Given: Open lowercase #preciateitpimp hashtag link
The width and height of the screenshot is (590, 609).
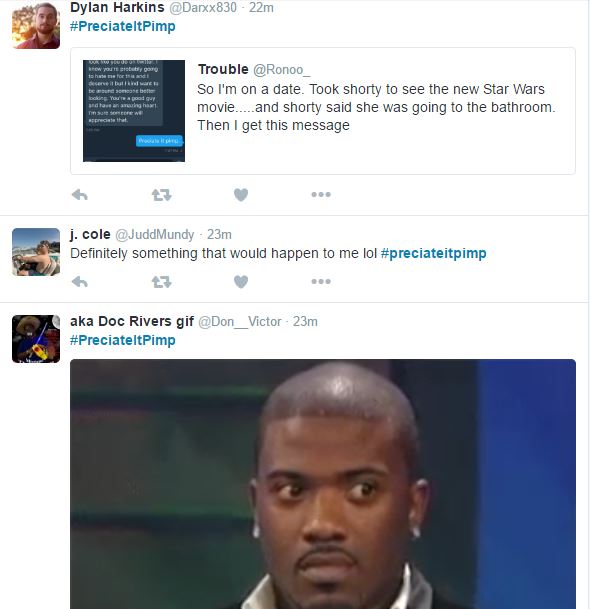Looking at the screenshot, I should (433, 253).
